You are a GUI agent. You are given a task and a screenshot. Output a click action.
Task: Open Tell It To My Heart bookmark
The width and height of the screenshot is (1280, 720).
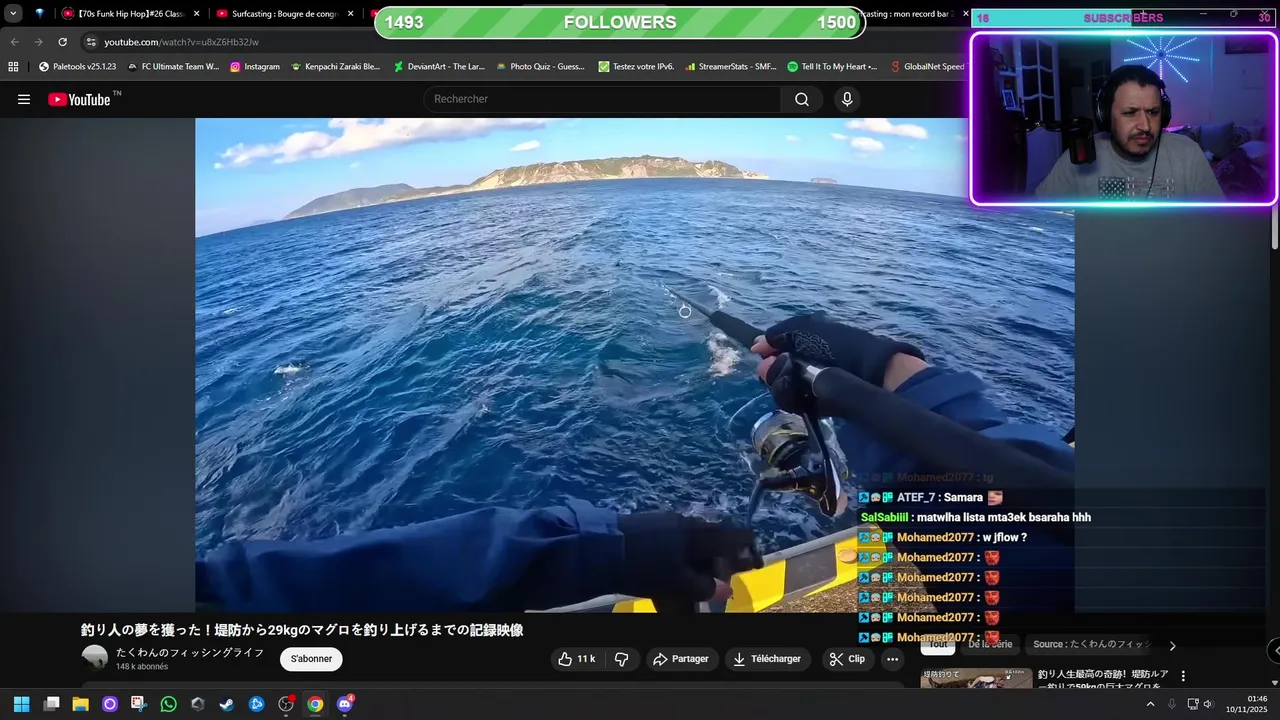point(832,67)
